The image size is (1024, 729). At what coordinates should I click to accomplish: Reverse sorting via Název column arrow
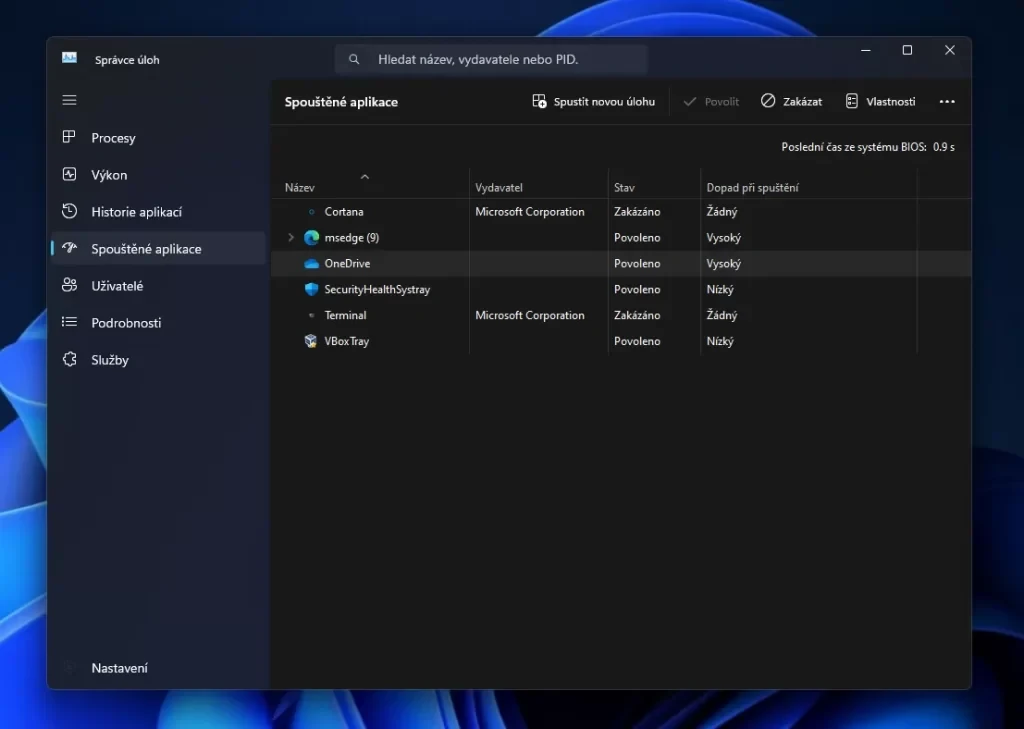point(364,177)
